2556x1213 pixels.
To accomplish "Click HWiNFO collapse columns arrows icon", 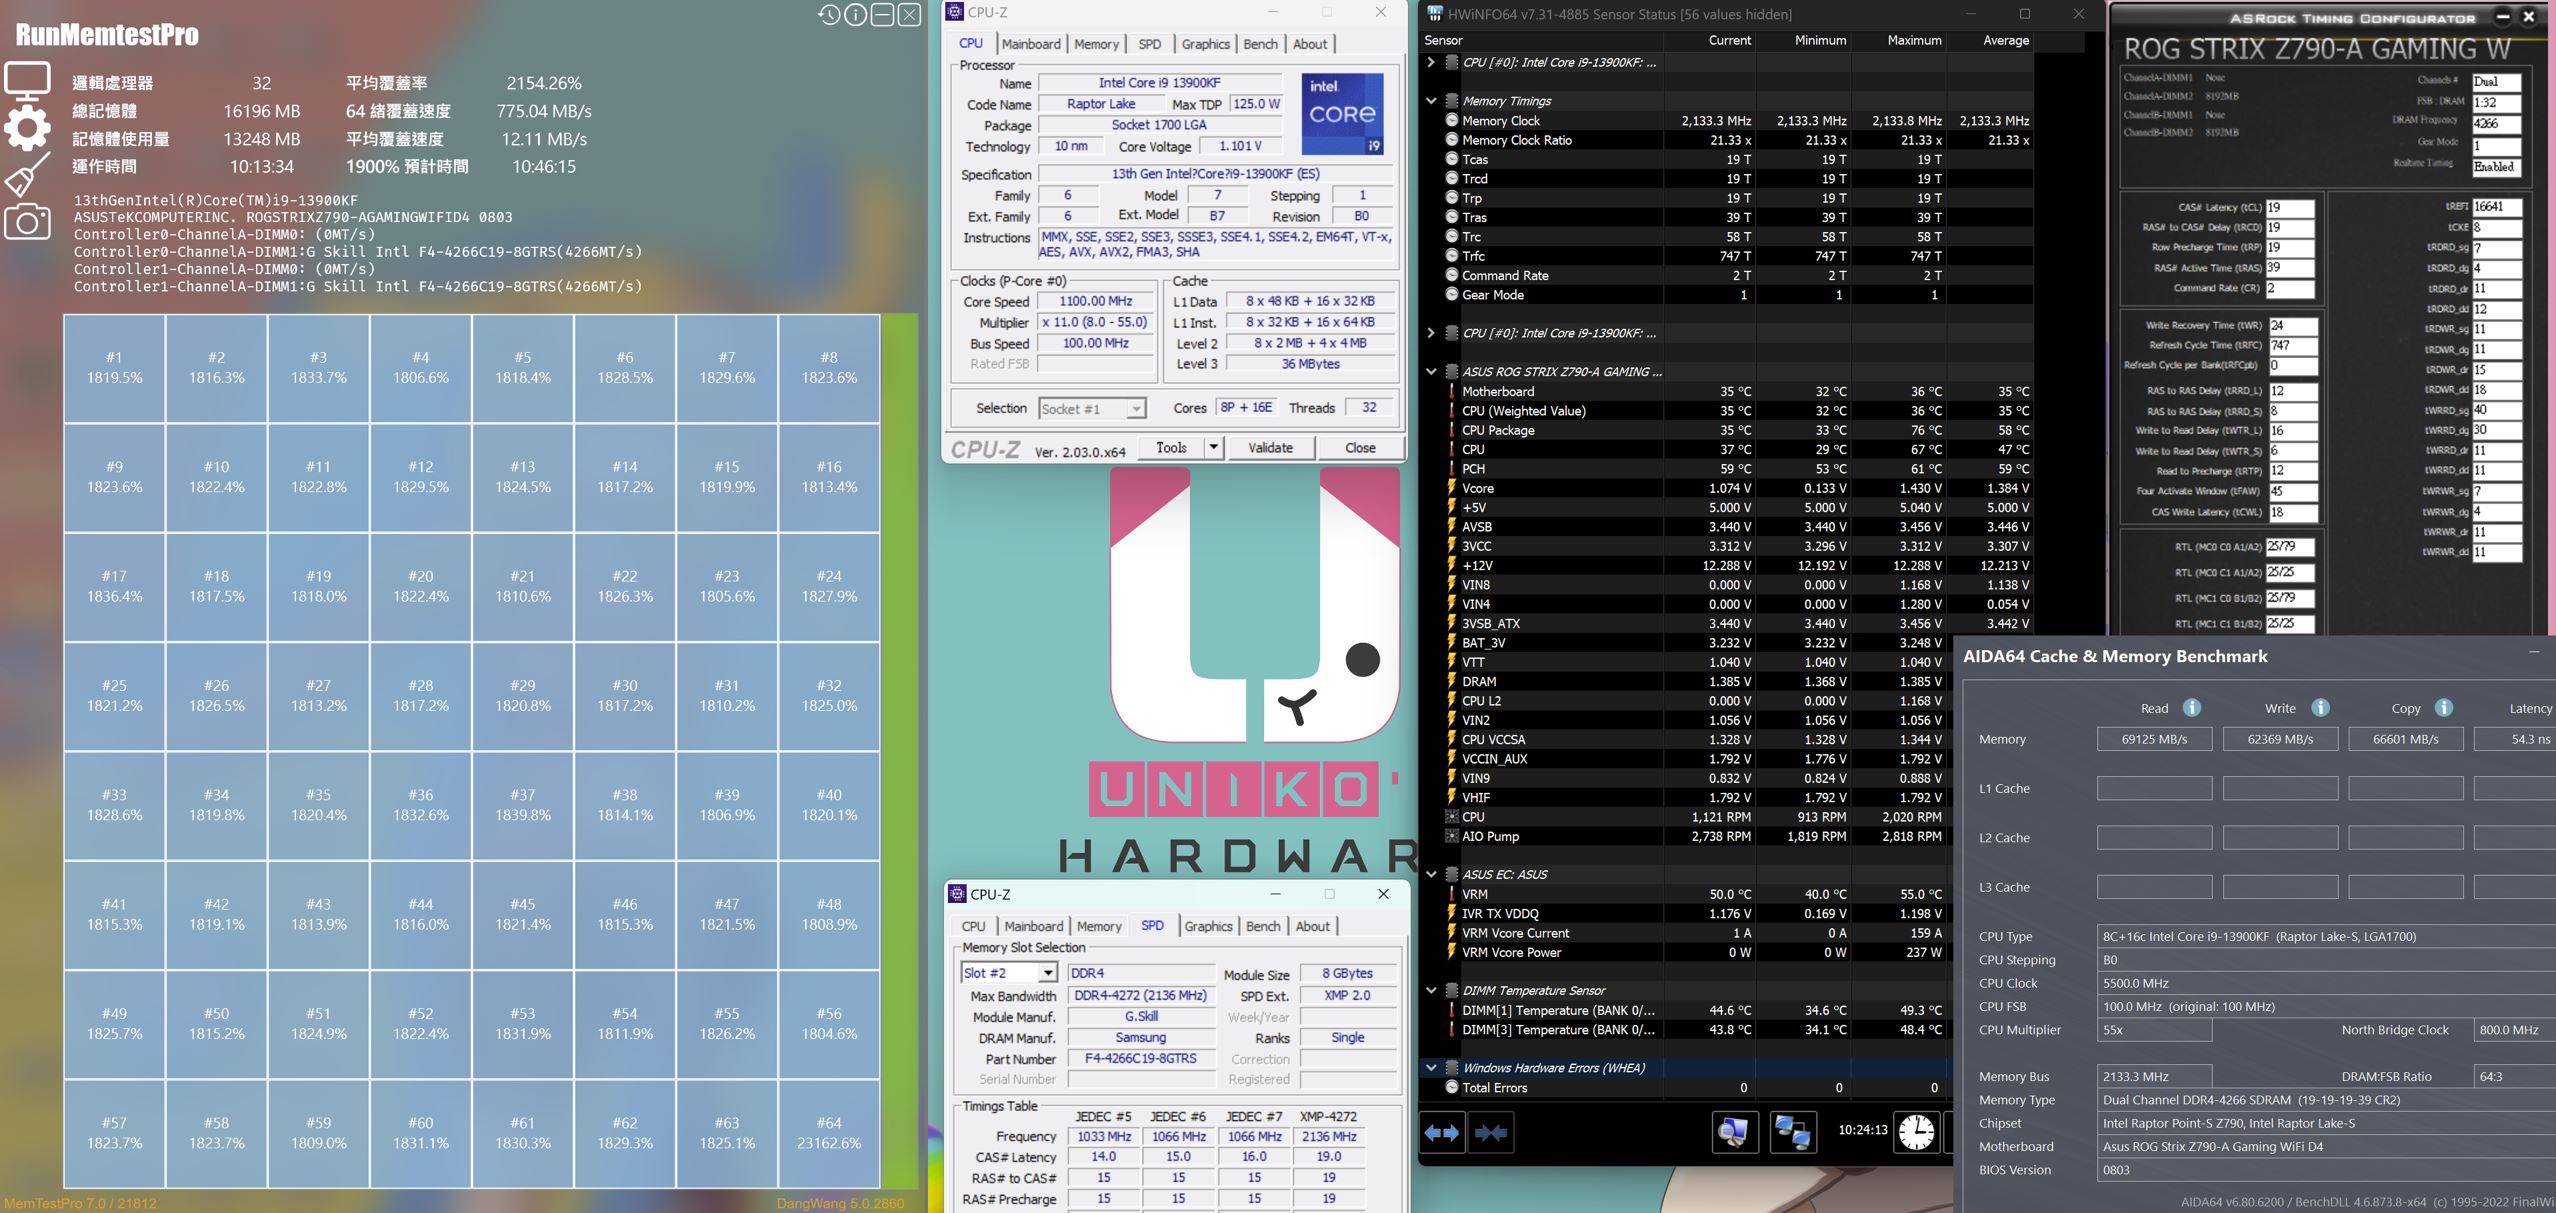I will point(1491,1132).
